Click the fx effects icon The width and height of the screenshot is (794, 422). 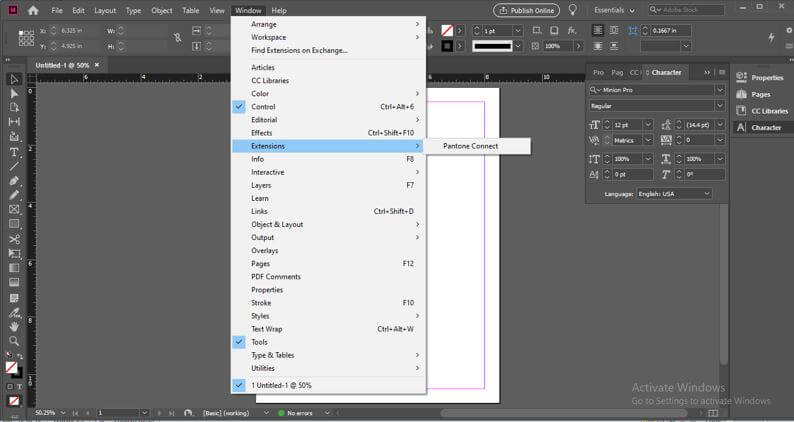pyautogui.click(x=572, y=31)
